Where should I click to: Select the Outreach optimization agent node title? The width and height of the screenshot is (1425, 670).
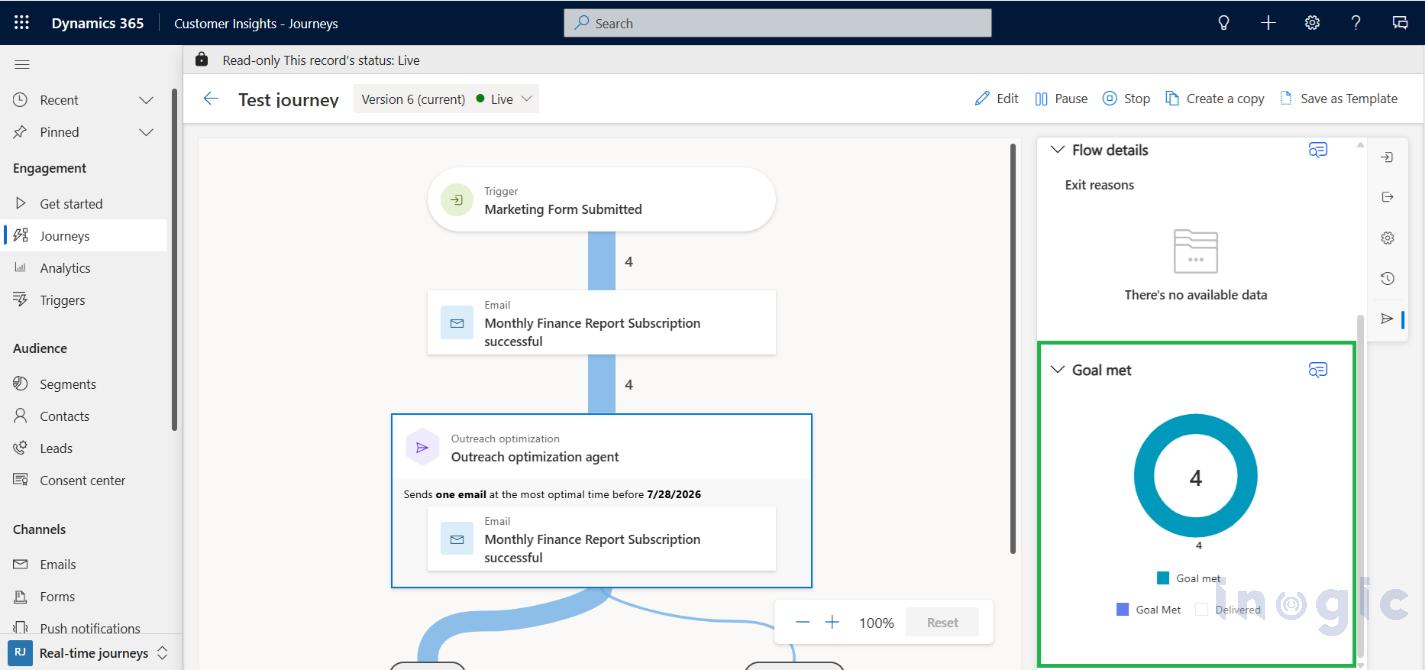point(535,457)
